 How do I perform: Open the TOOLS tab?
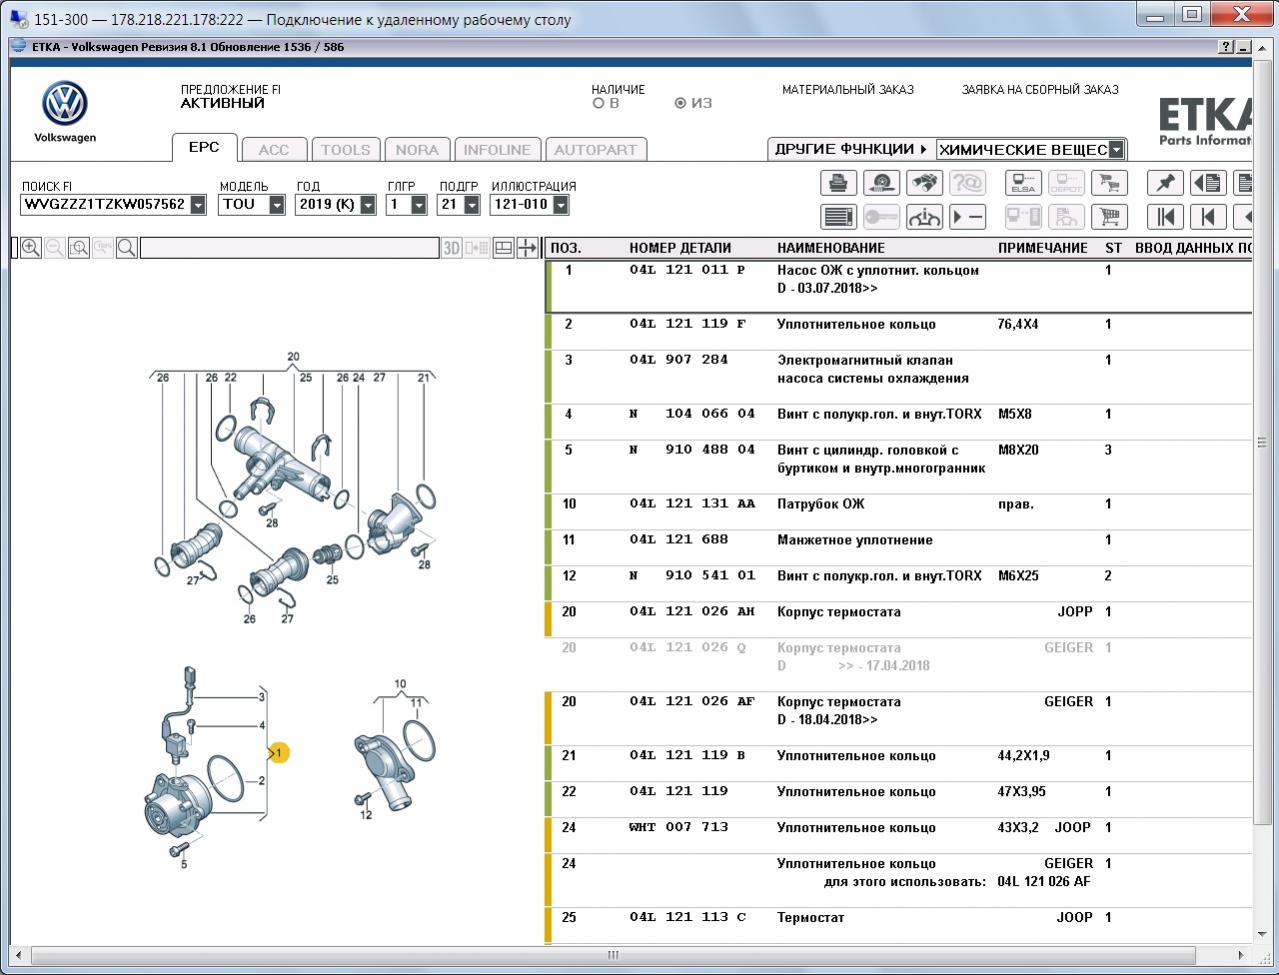[345, 150]
